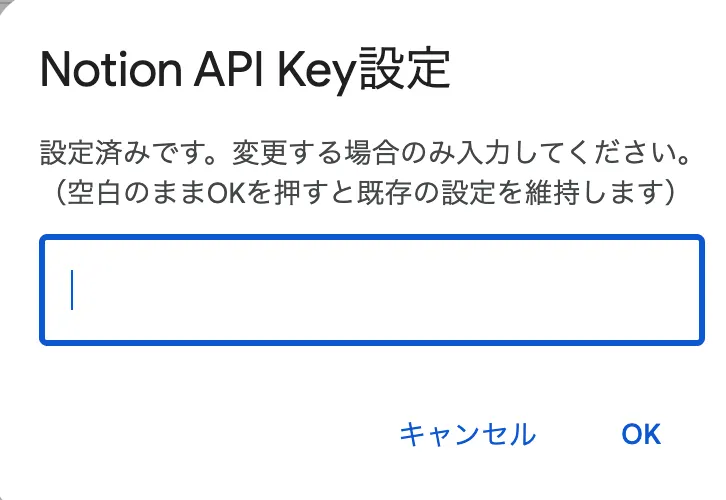This screenshot has width=726, height=500.
Task: Click the "Notion API Key設定" dialog title
Action: click(243, 73)
